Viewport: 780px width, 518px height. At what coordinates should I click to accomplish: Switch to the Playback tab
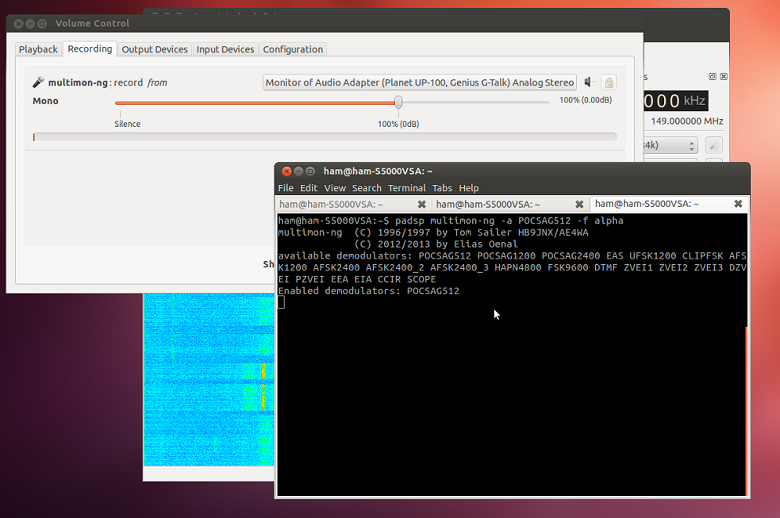[x=38, y=49]
